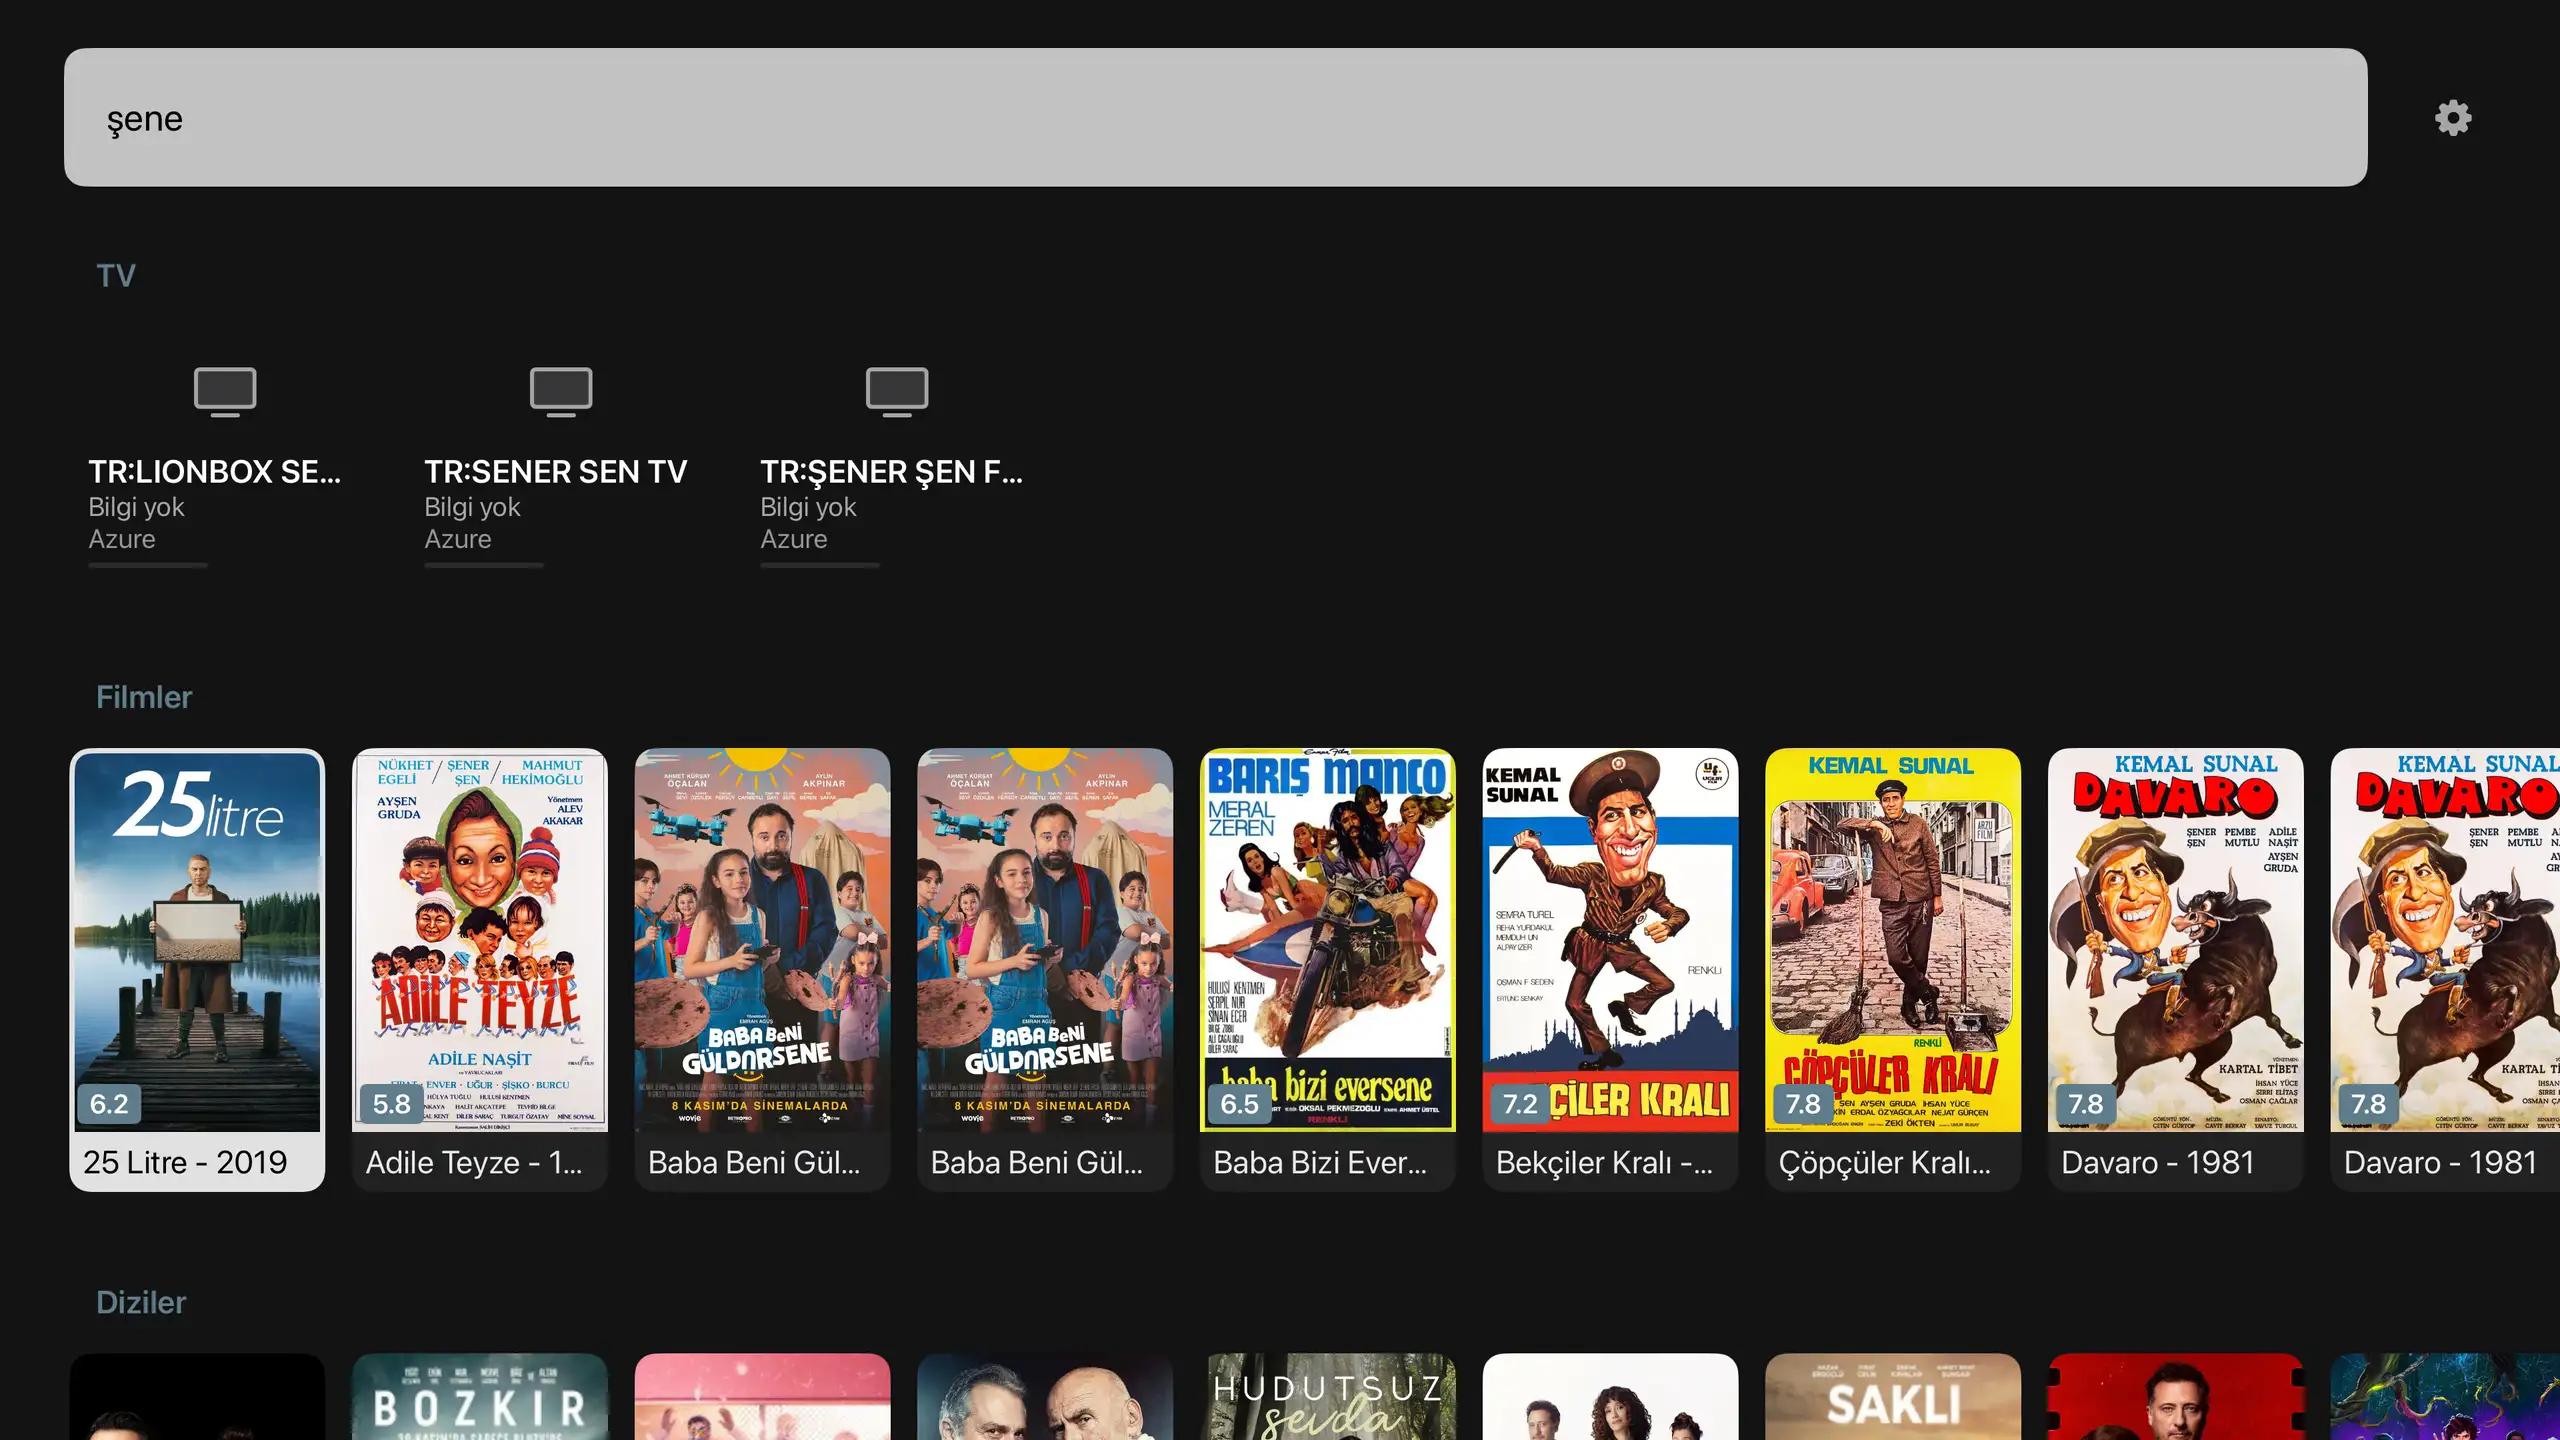Click the Filmler section heading
2560x1440 pixels.
click(x=144, y=697)
